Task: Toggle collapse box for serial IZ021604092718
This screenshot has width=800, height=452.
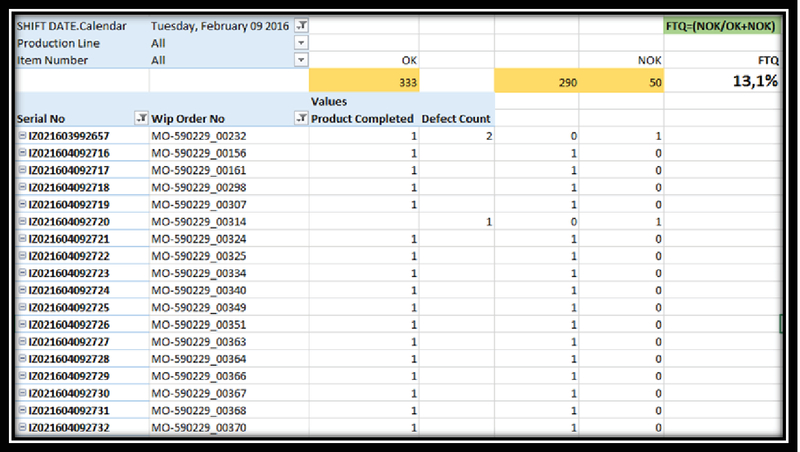Action: [22, 188]
